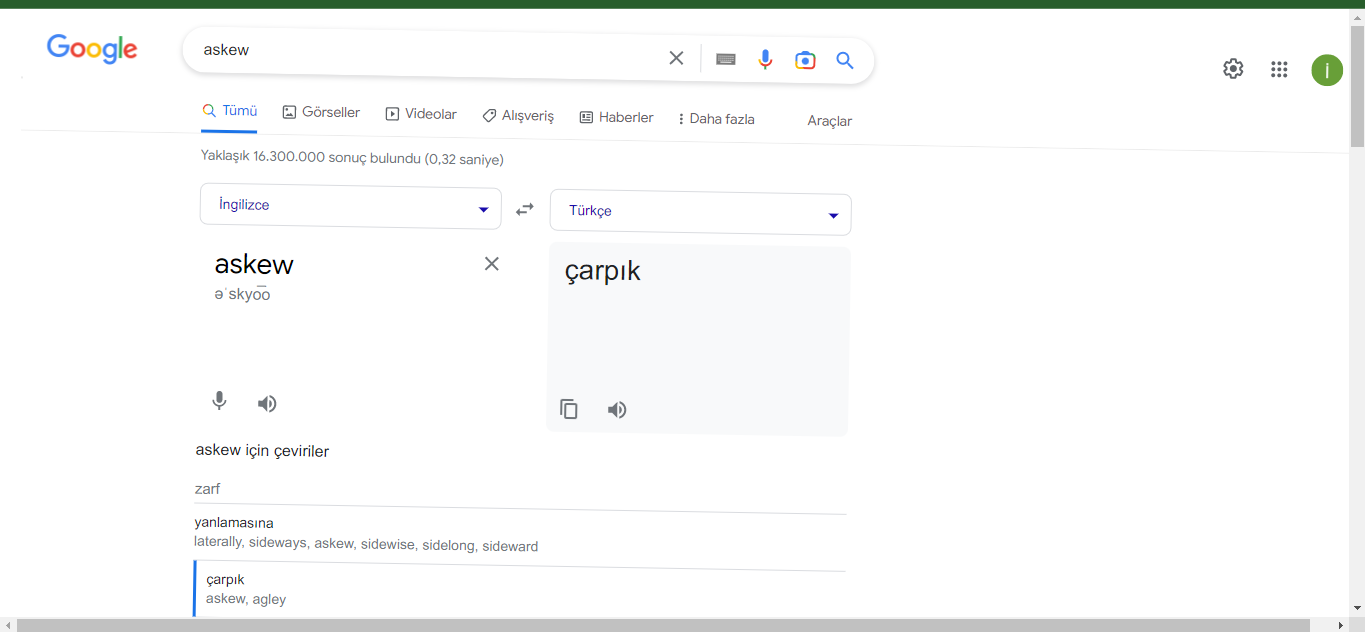
Task: Open the Videolar results tab
Action: coord(420,113)
